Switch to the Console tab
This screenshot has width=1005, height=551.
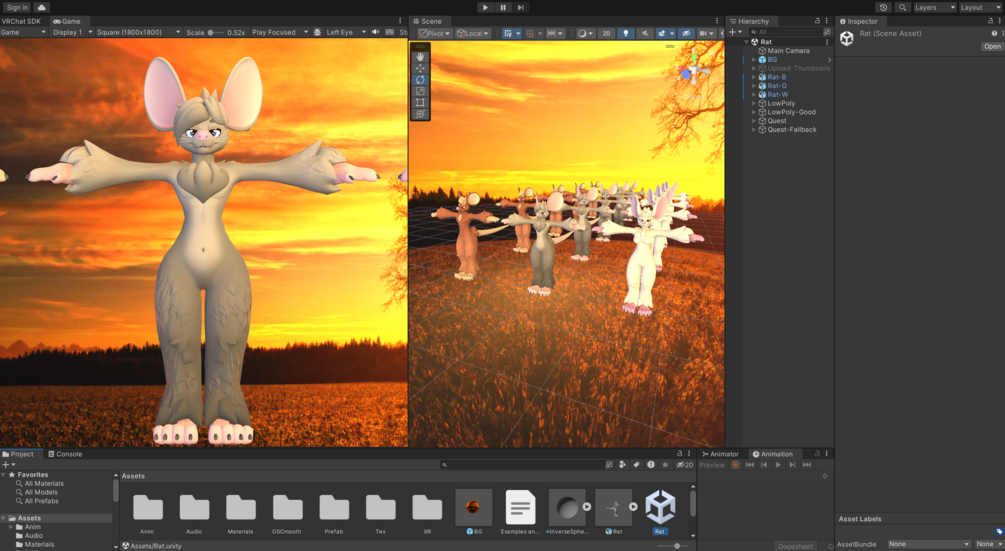(x=65, y=454)
